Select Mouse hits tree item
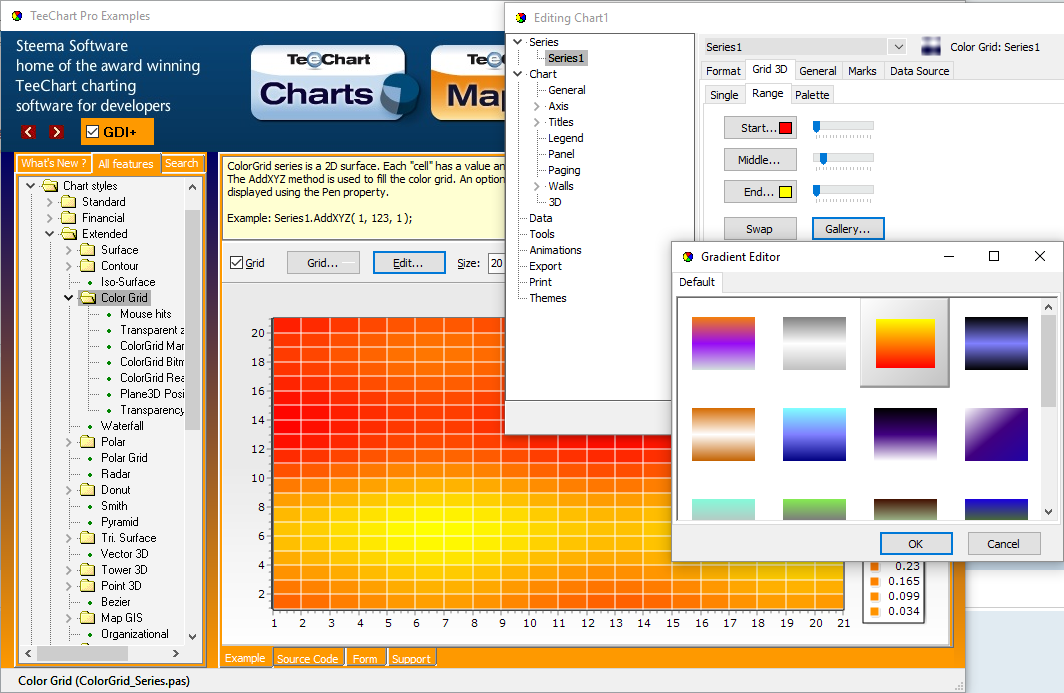The width and height of the screenshot is (1064, 693). [145, 314]
